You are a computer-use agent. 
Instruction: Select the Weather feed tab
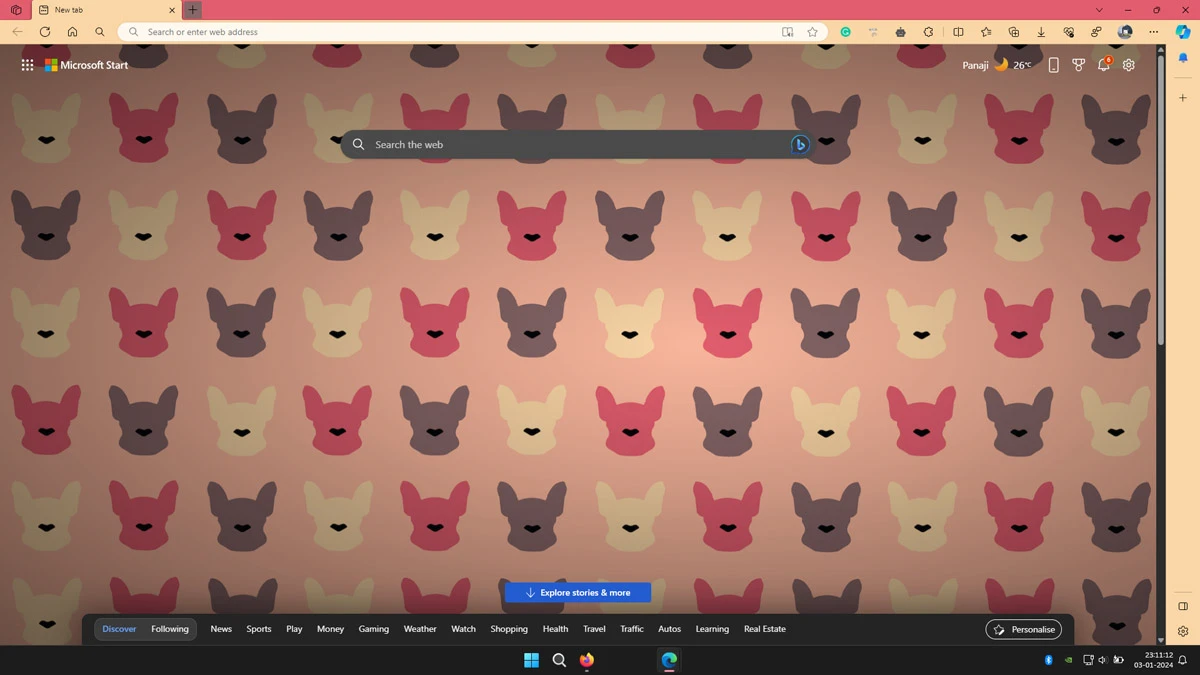coord(420,629)
